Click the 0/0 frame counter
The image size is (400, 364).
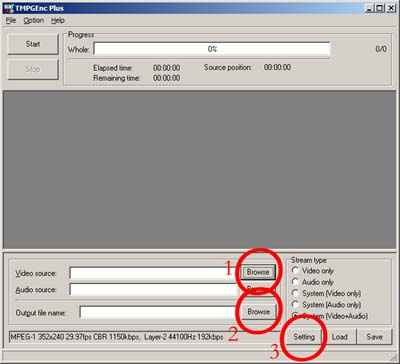[381, 49]
